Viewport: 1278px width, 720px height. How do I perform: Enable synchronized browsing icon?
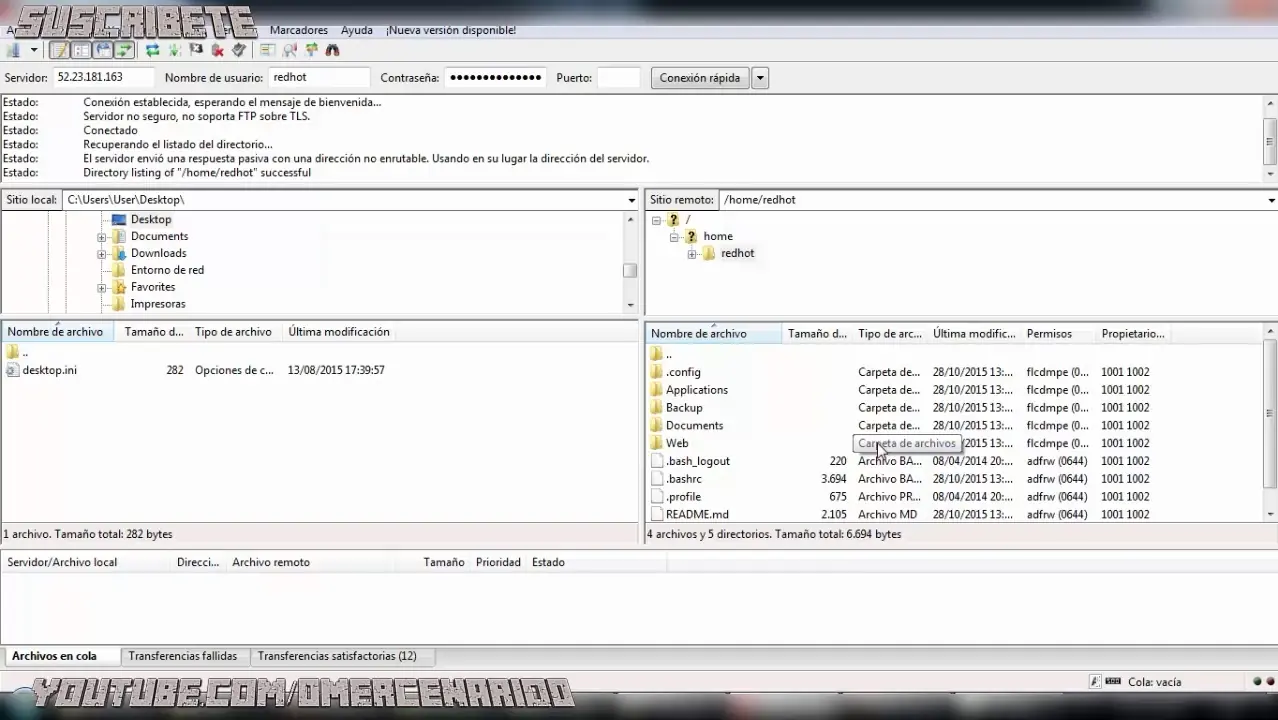[x=311, y=50]
